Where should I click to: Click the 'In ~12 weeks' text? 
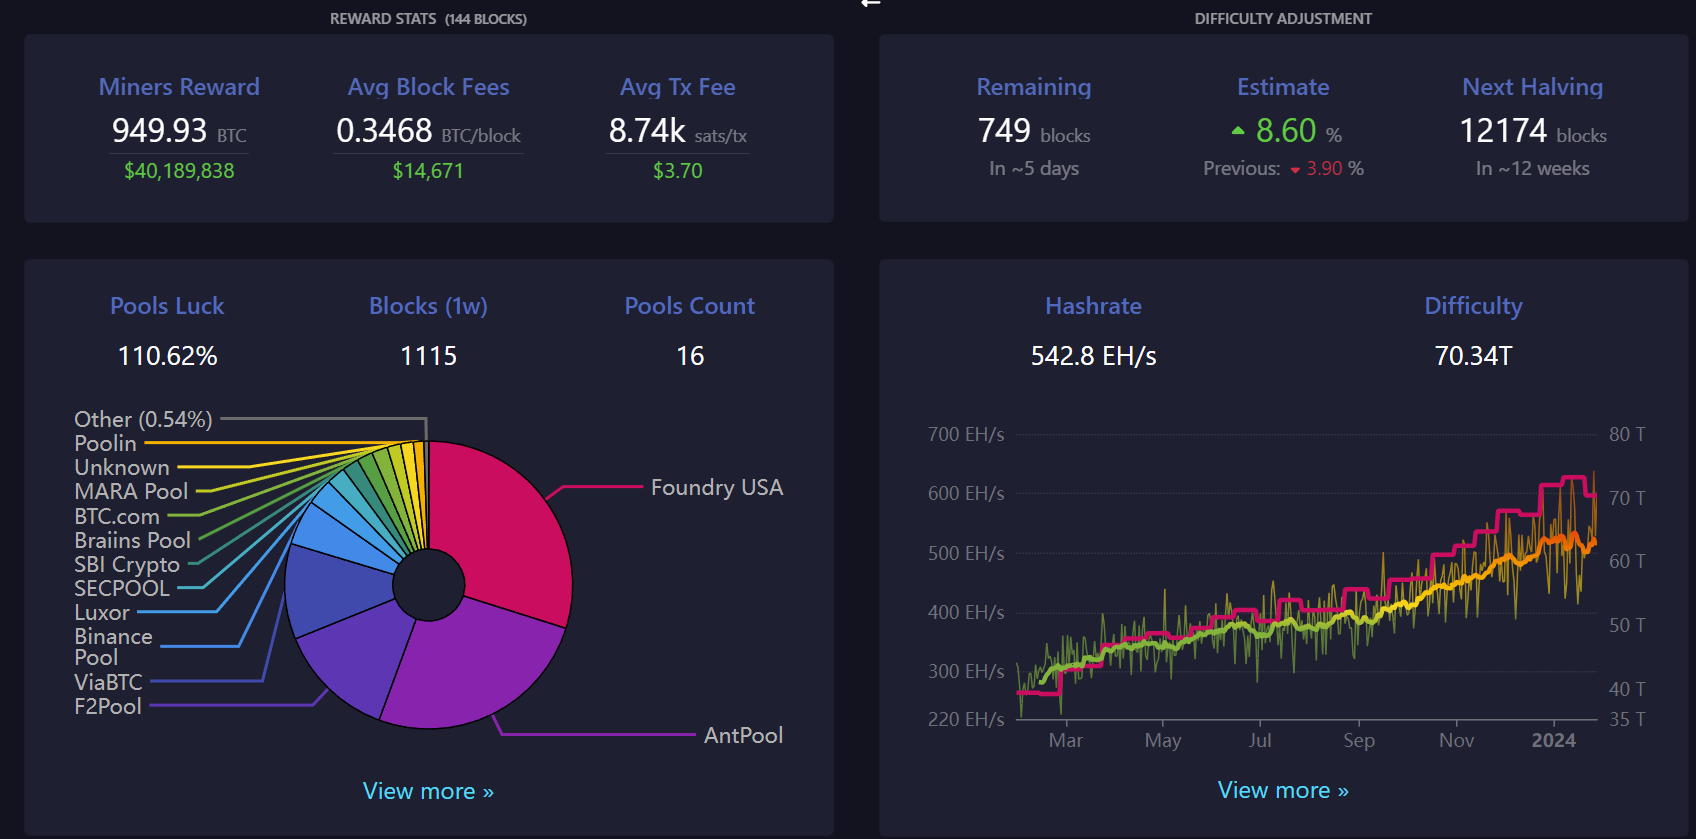tap(1533, 169)
